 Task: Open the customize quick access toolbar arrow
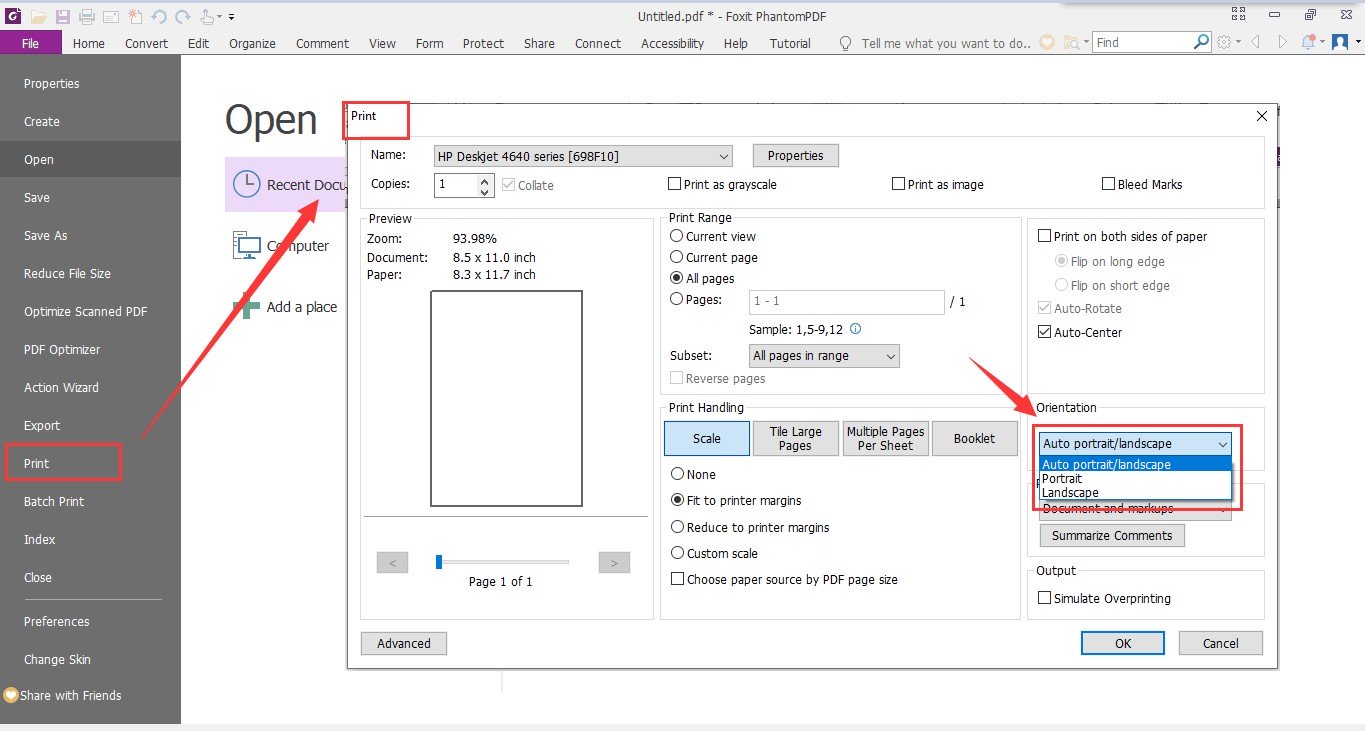pyautogui.click(x=232, y=17)
